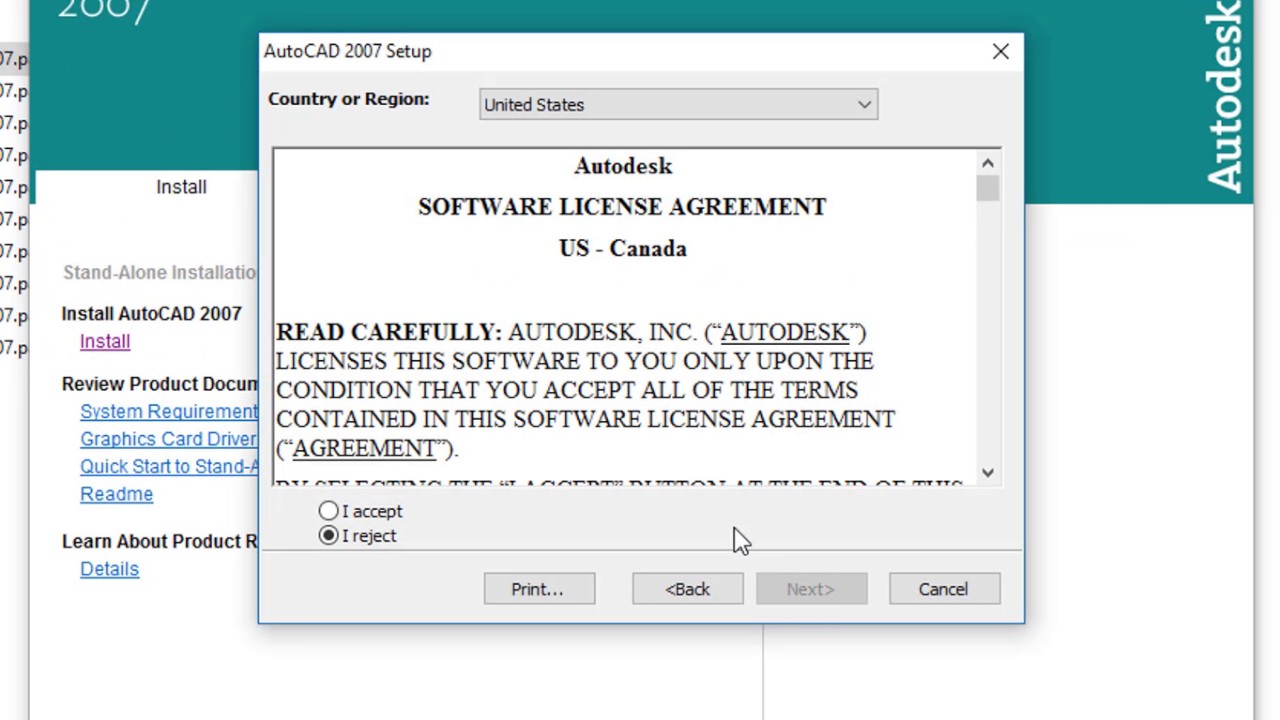Click the Cancel button in Setup dialog
The width and height of the screenshot is (1280, 720).
click(944, 589)
